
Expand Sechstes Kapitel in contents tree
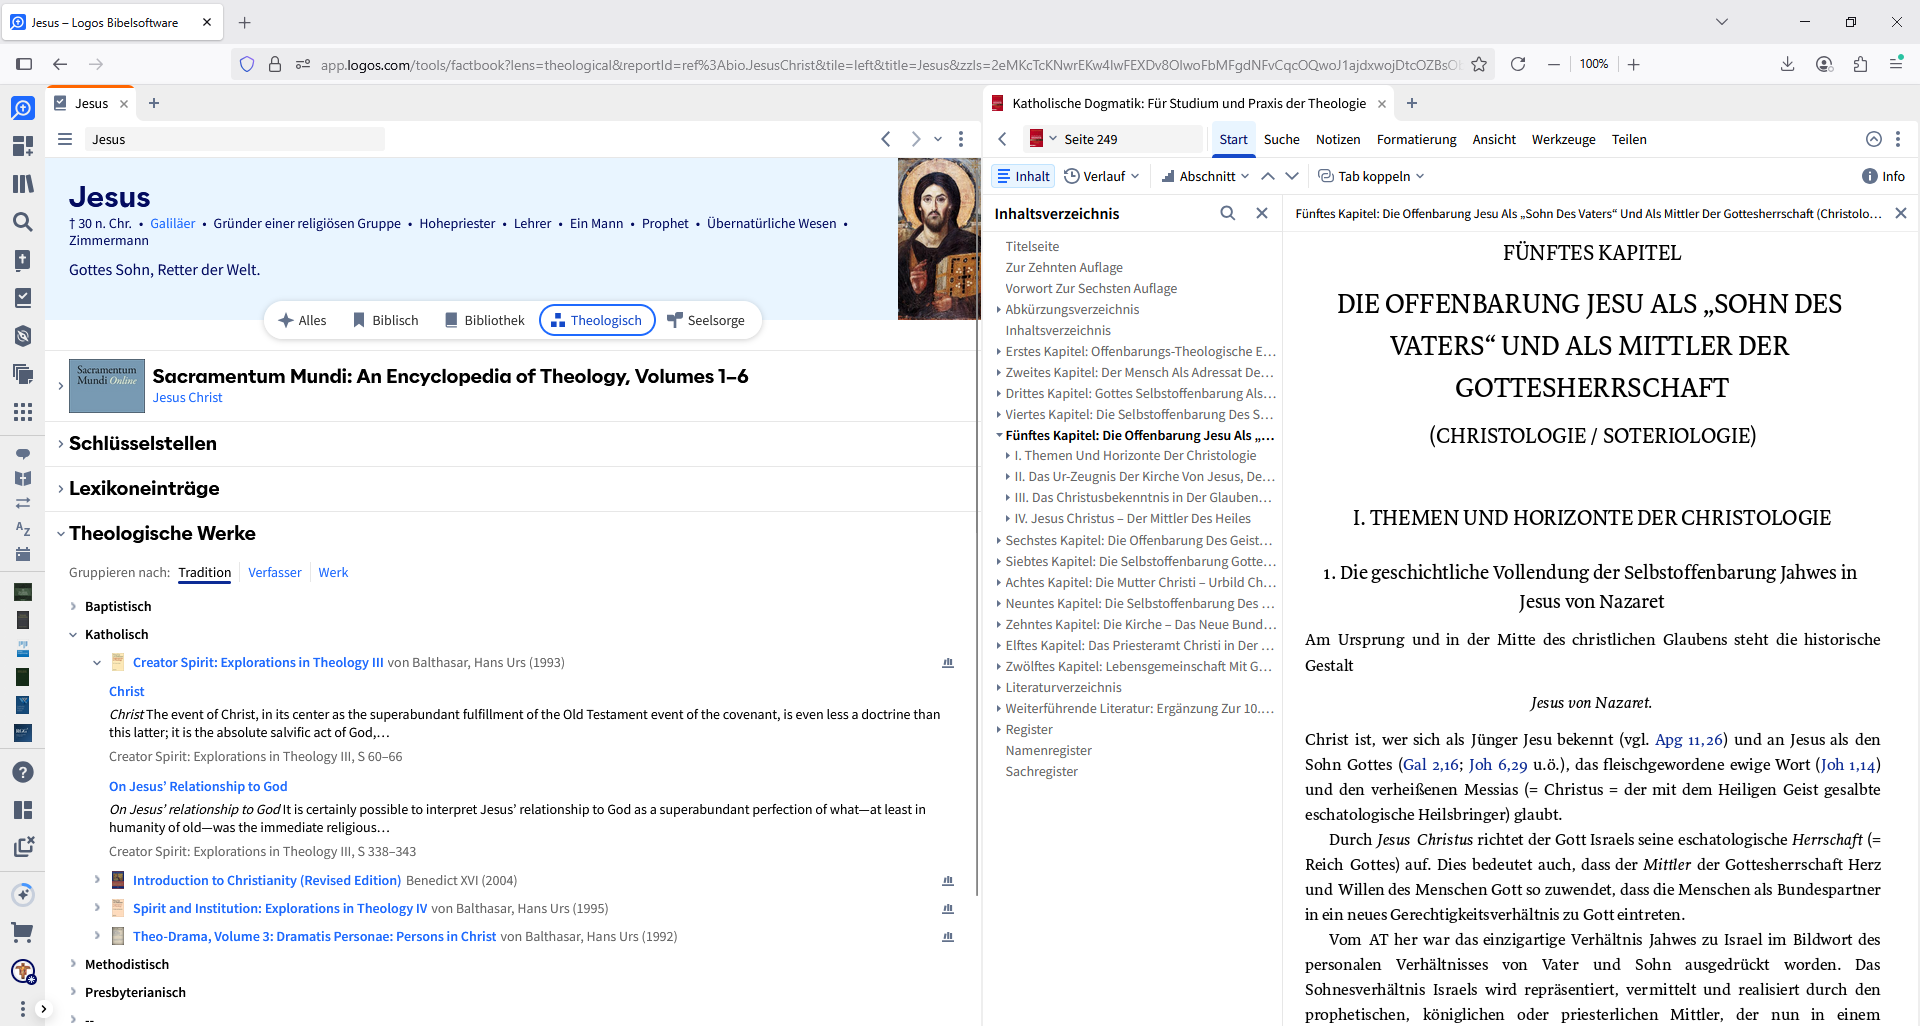pos(999,540)
